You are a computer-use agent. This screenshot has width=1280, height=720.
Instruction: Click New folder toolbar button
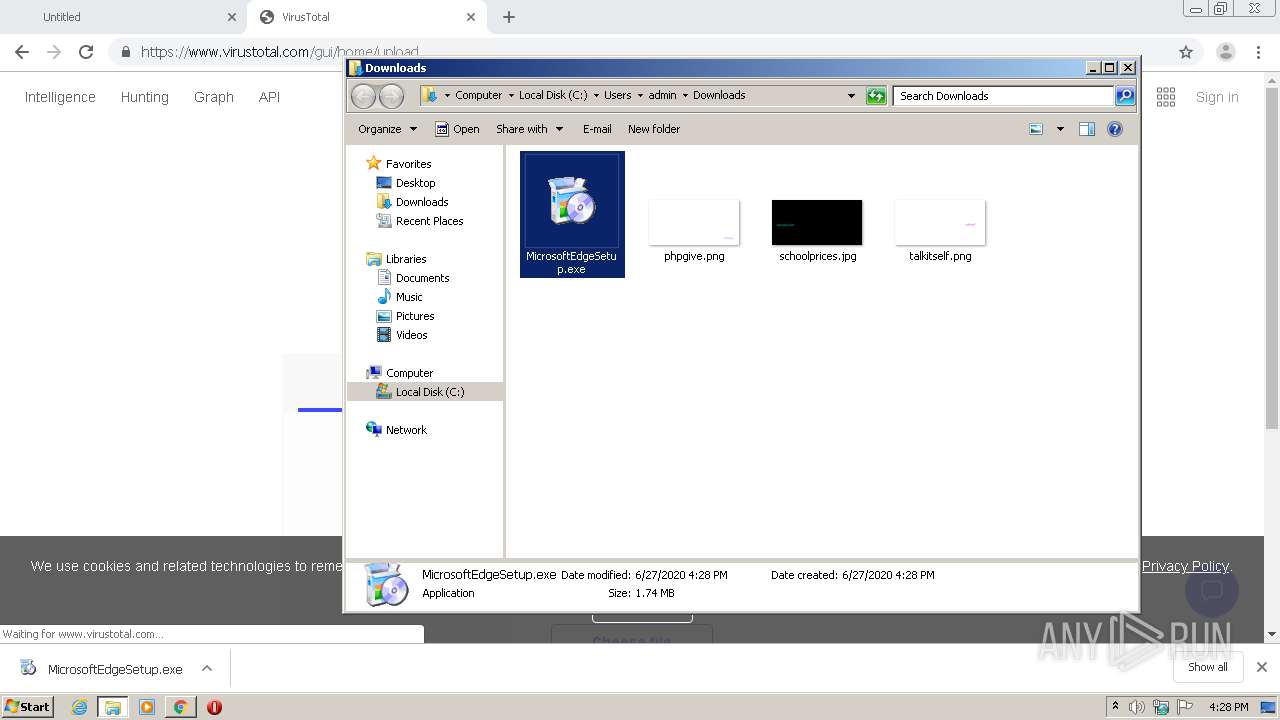click(654, 129)
